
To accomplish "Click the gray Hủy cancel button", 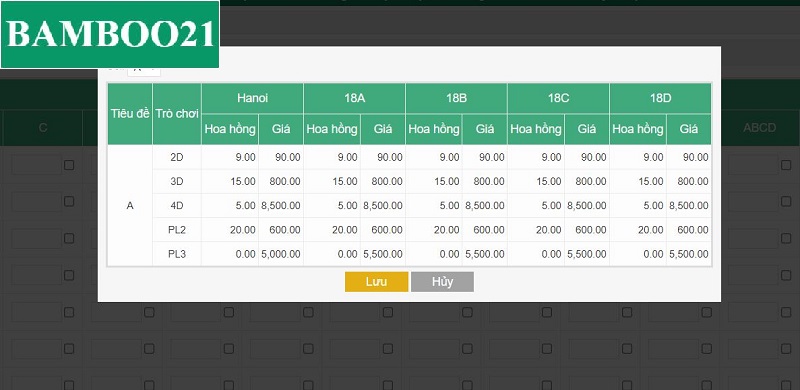I will pos(442,282).
